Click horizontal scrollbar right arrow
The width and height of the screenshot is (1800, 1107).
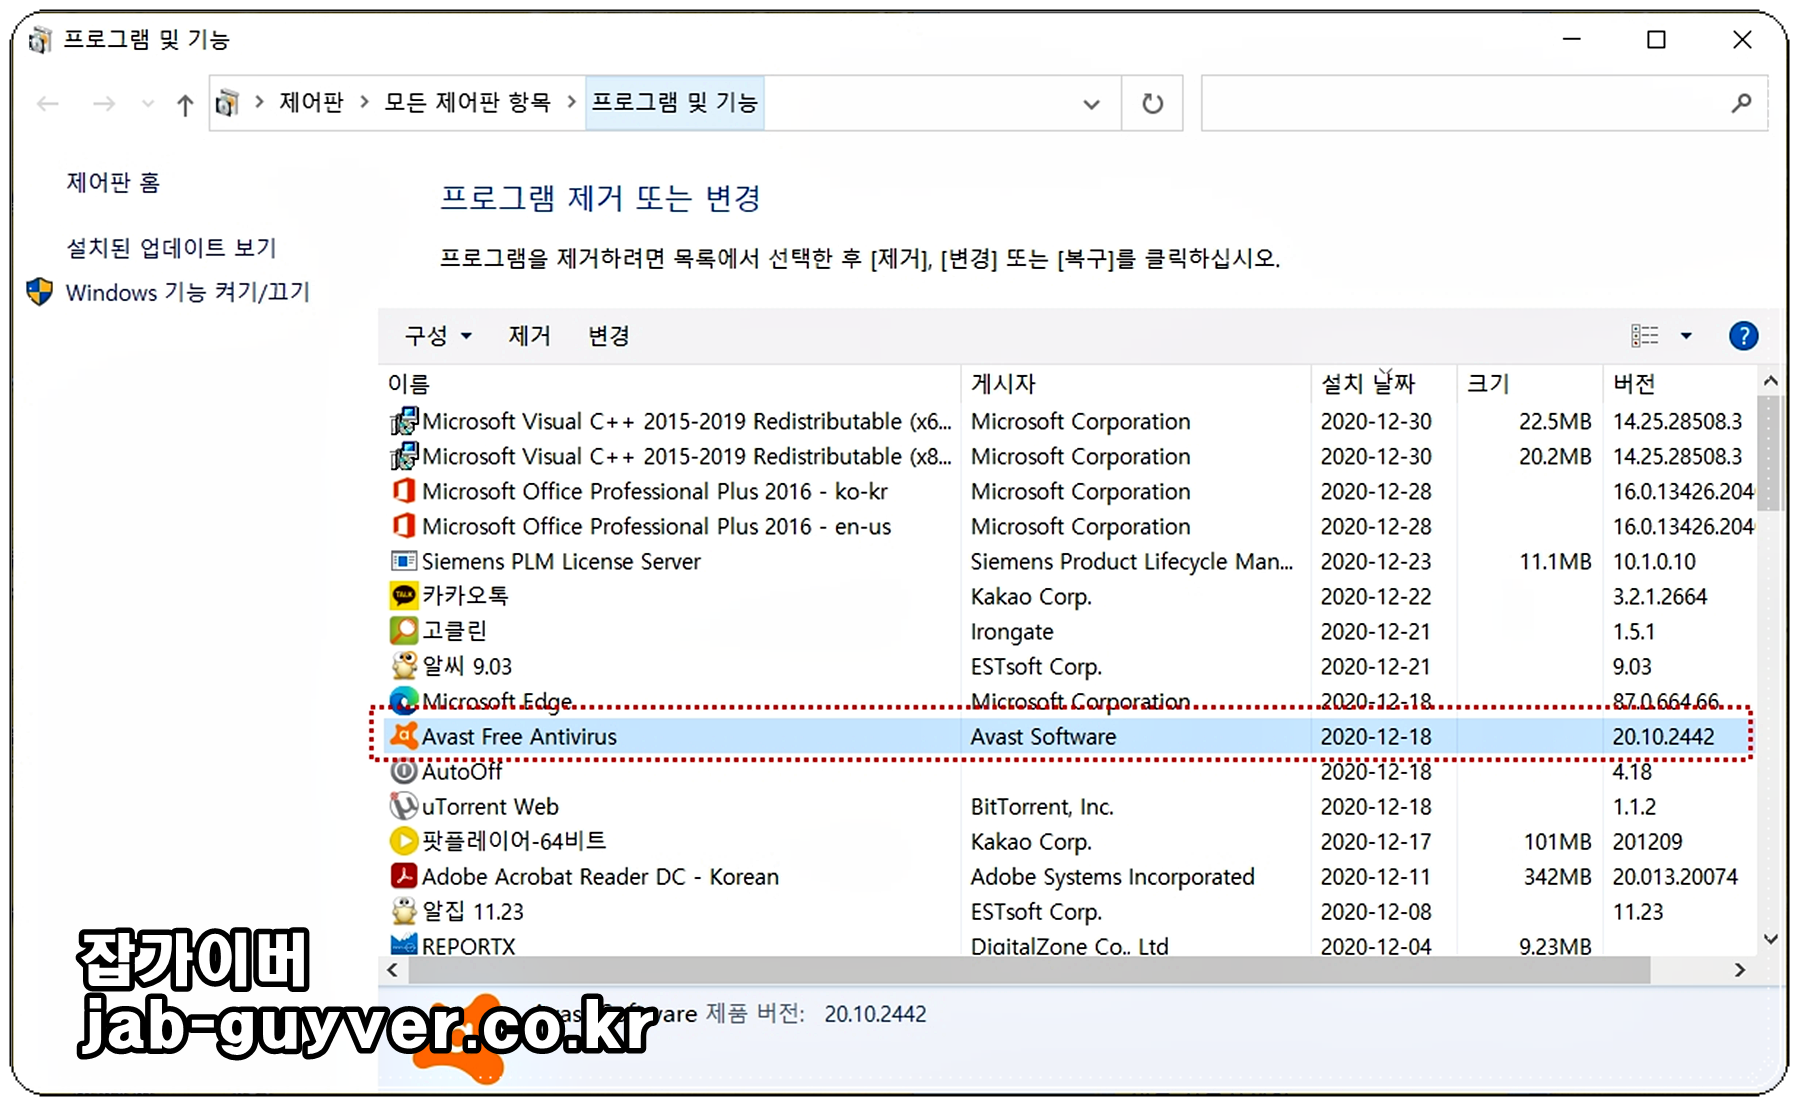coord(1740,970)
